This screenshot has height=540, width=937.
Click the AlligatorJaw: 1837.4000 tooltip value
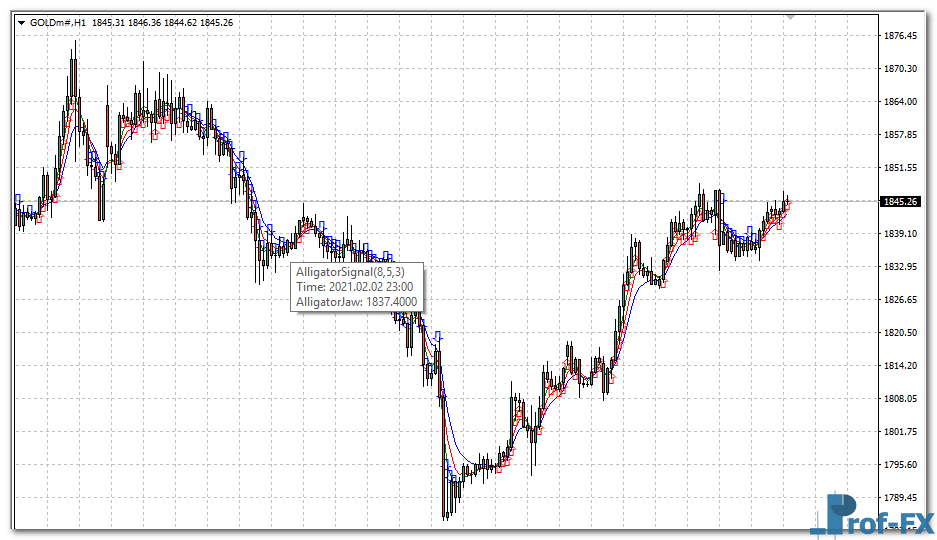click(x=356, y=301)
